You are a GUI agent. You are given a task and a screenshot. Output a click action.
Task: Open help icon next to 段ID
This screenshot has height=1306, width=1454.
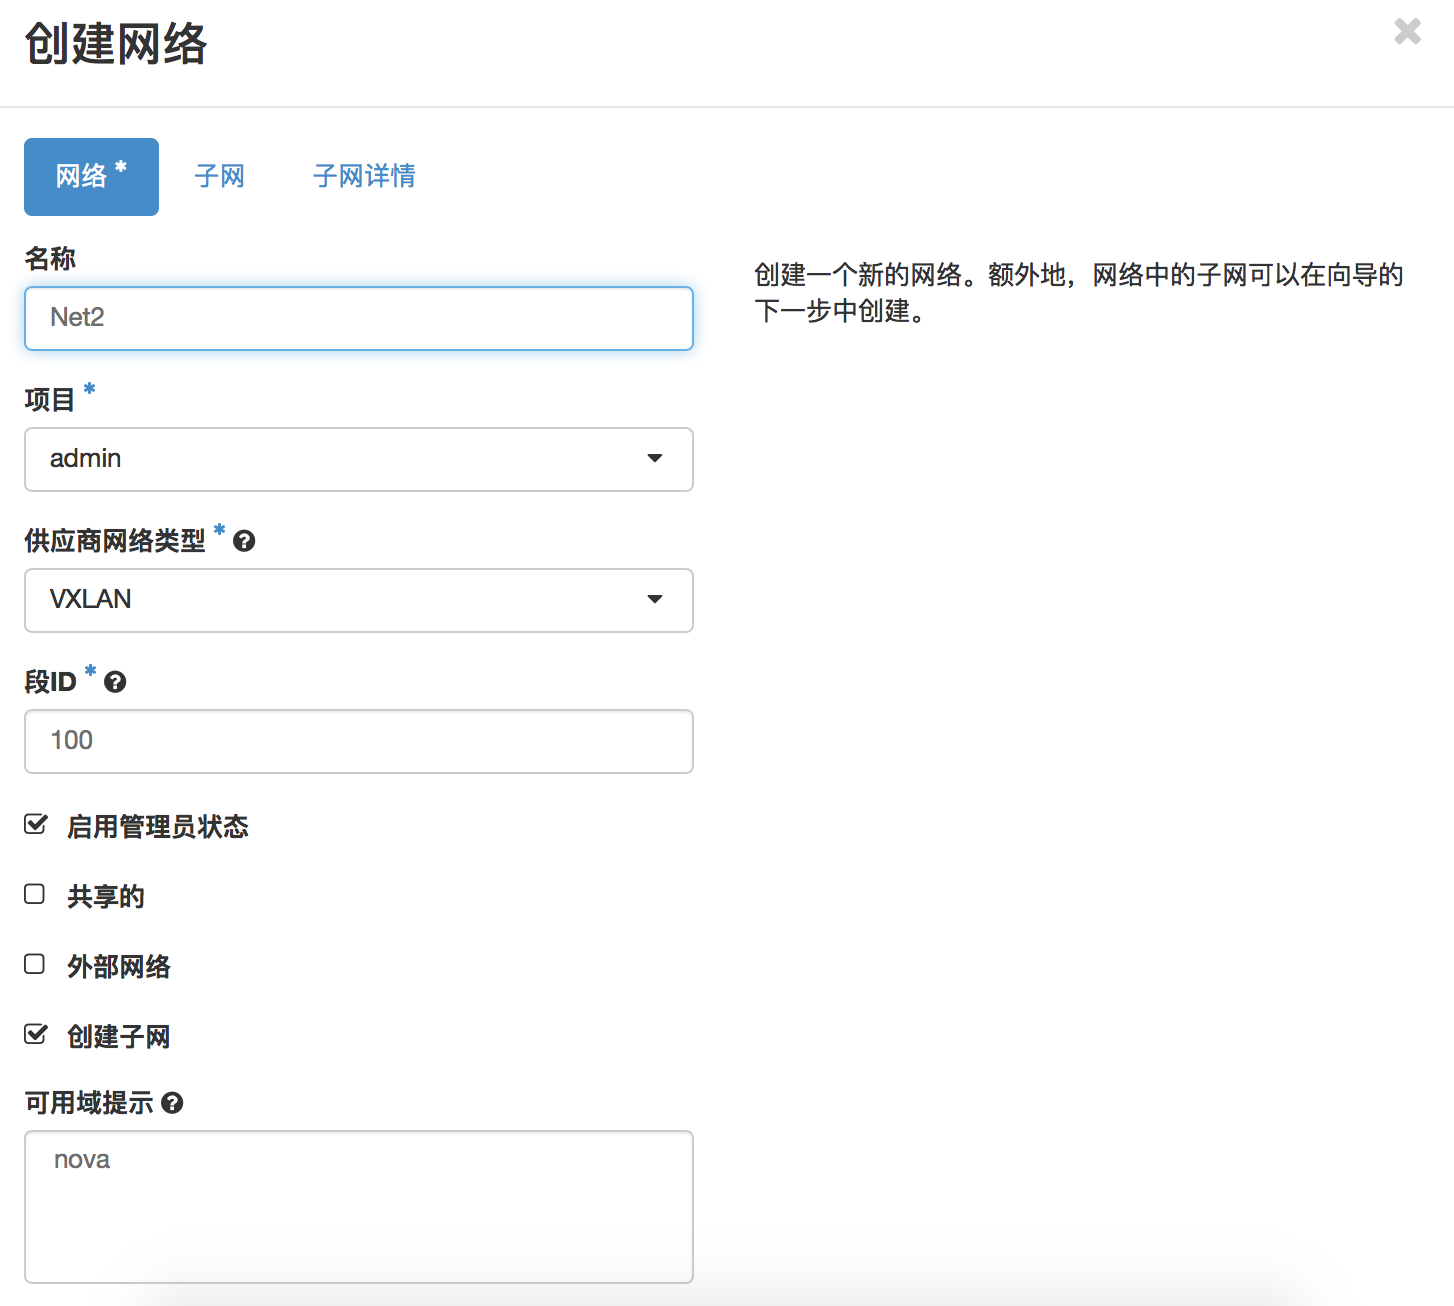(x=115, y=682)
